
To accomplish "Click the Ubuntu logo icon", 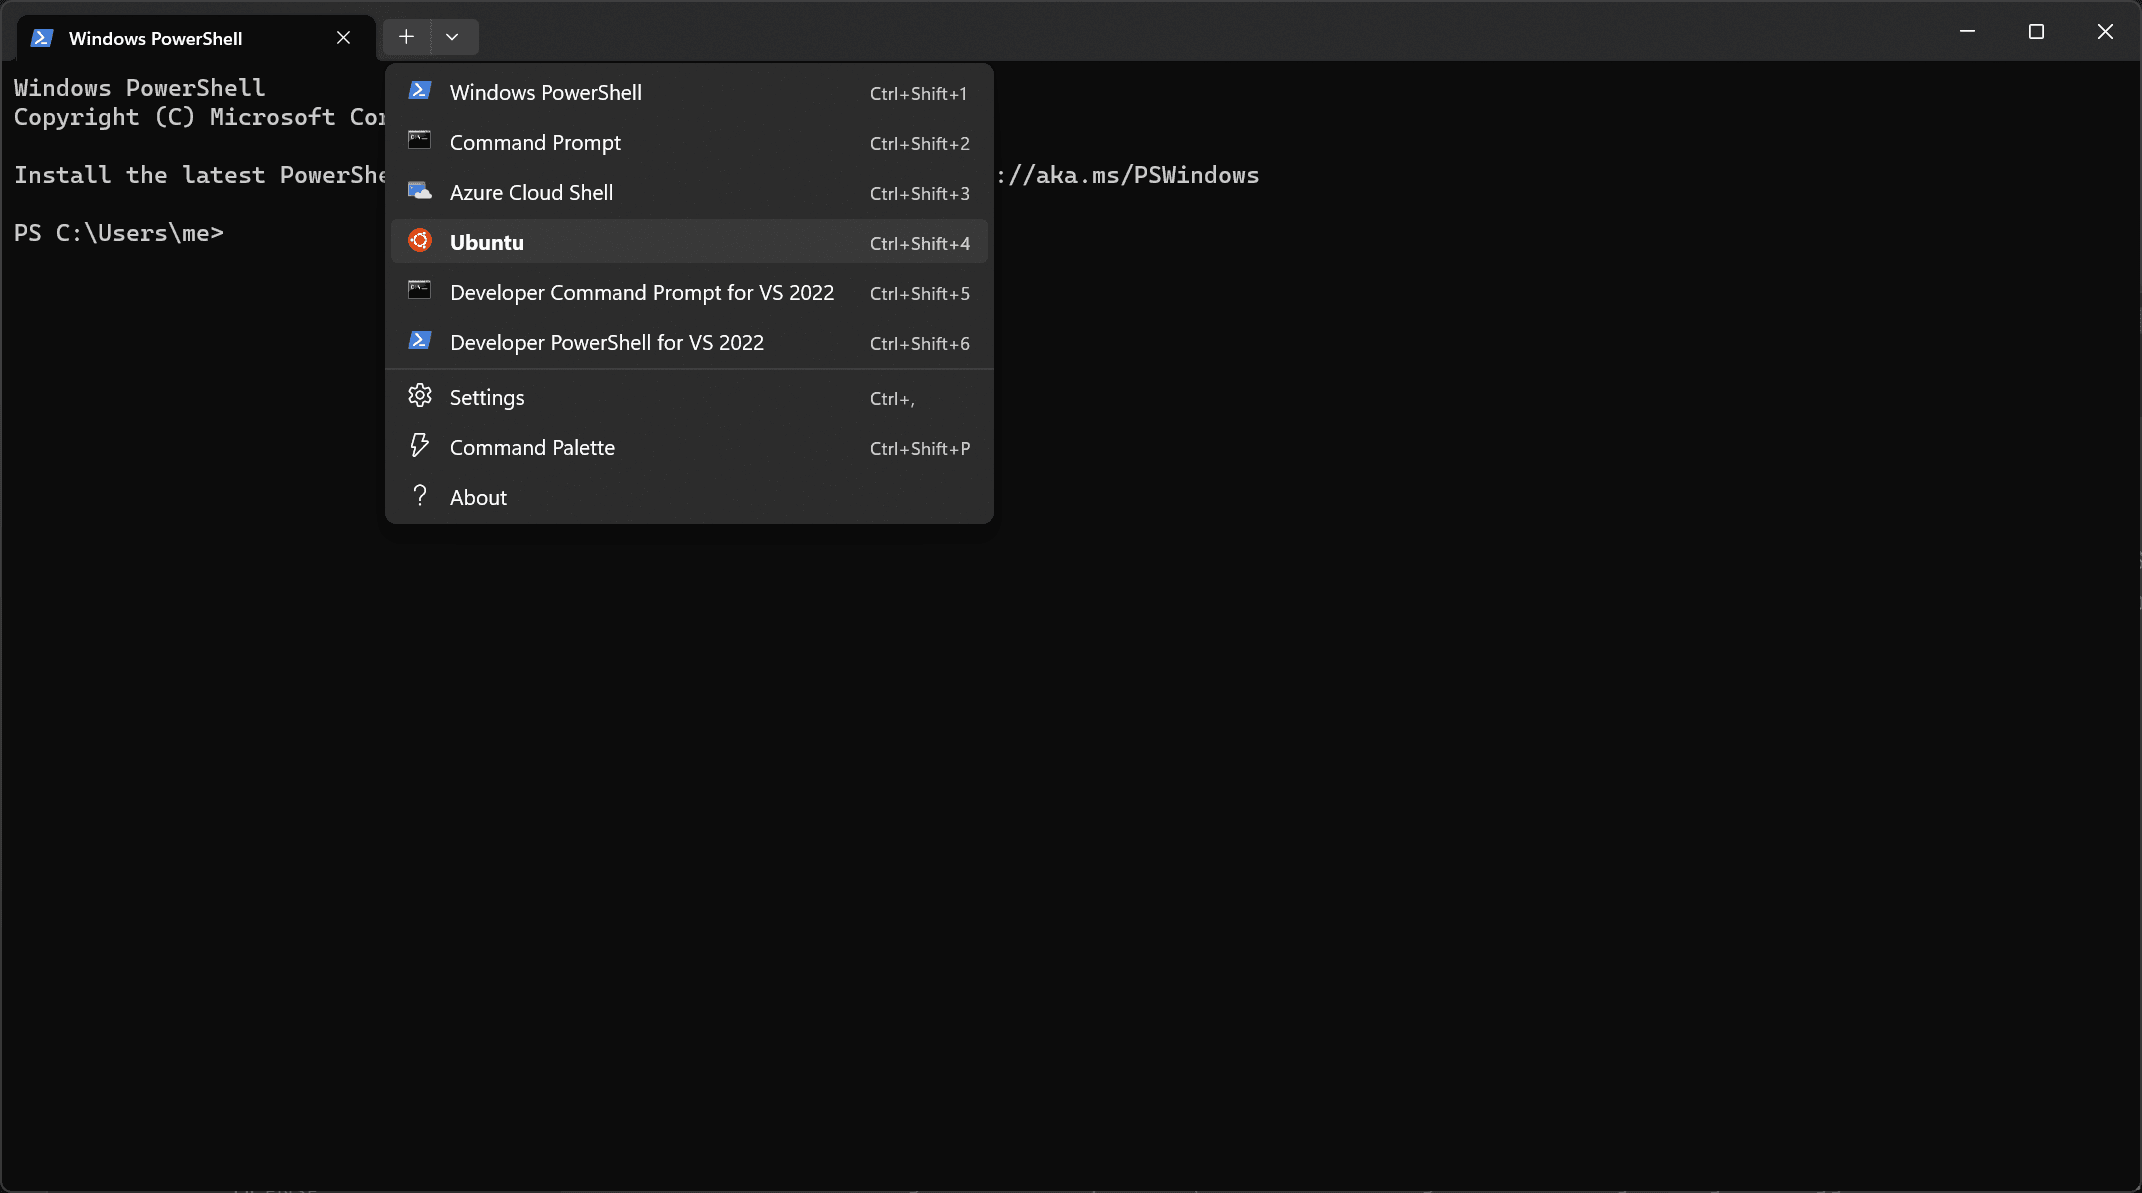I will point(420,241).
